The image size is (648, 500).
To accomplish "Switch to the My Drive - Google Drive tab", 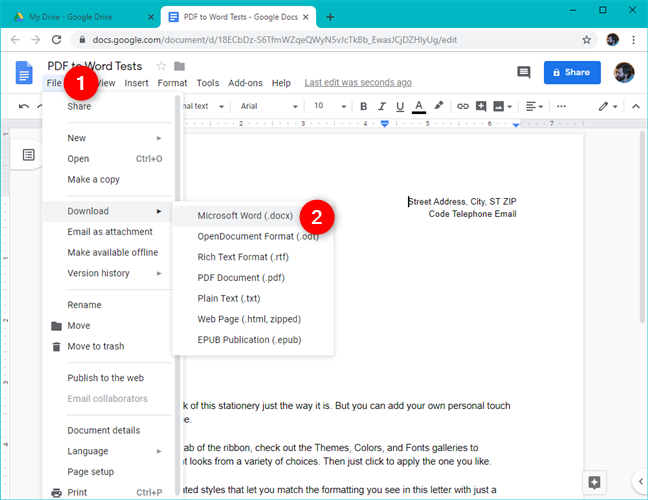I will click(81, 17).
